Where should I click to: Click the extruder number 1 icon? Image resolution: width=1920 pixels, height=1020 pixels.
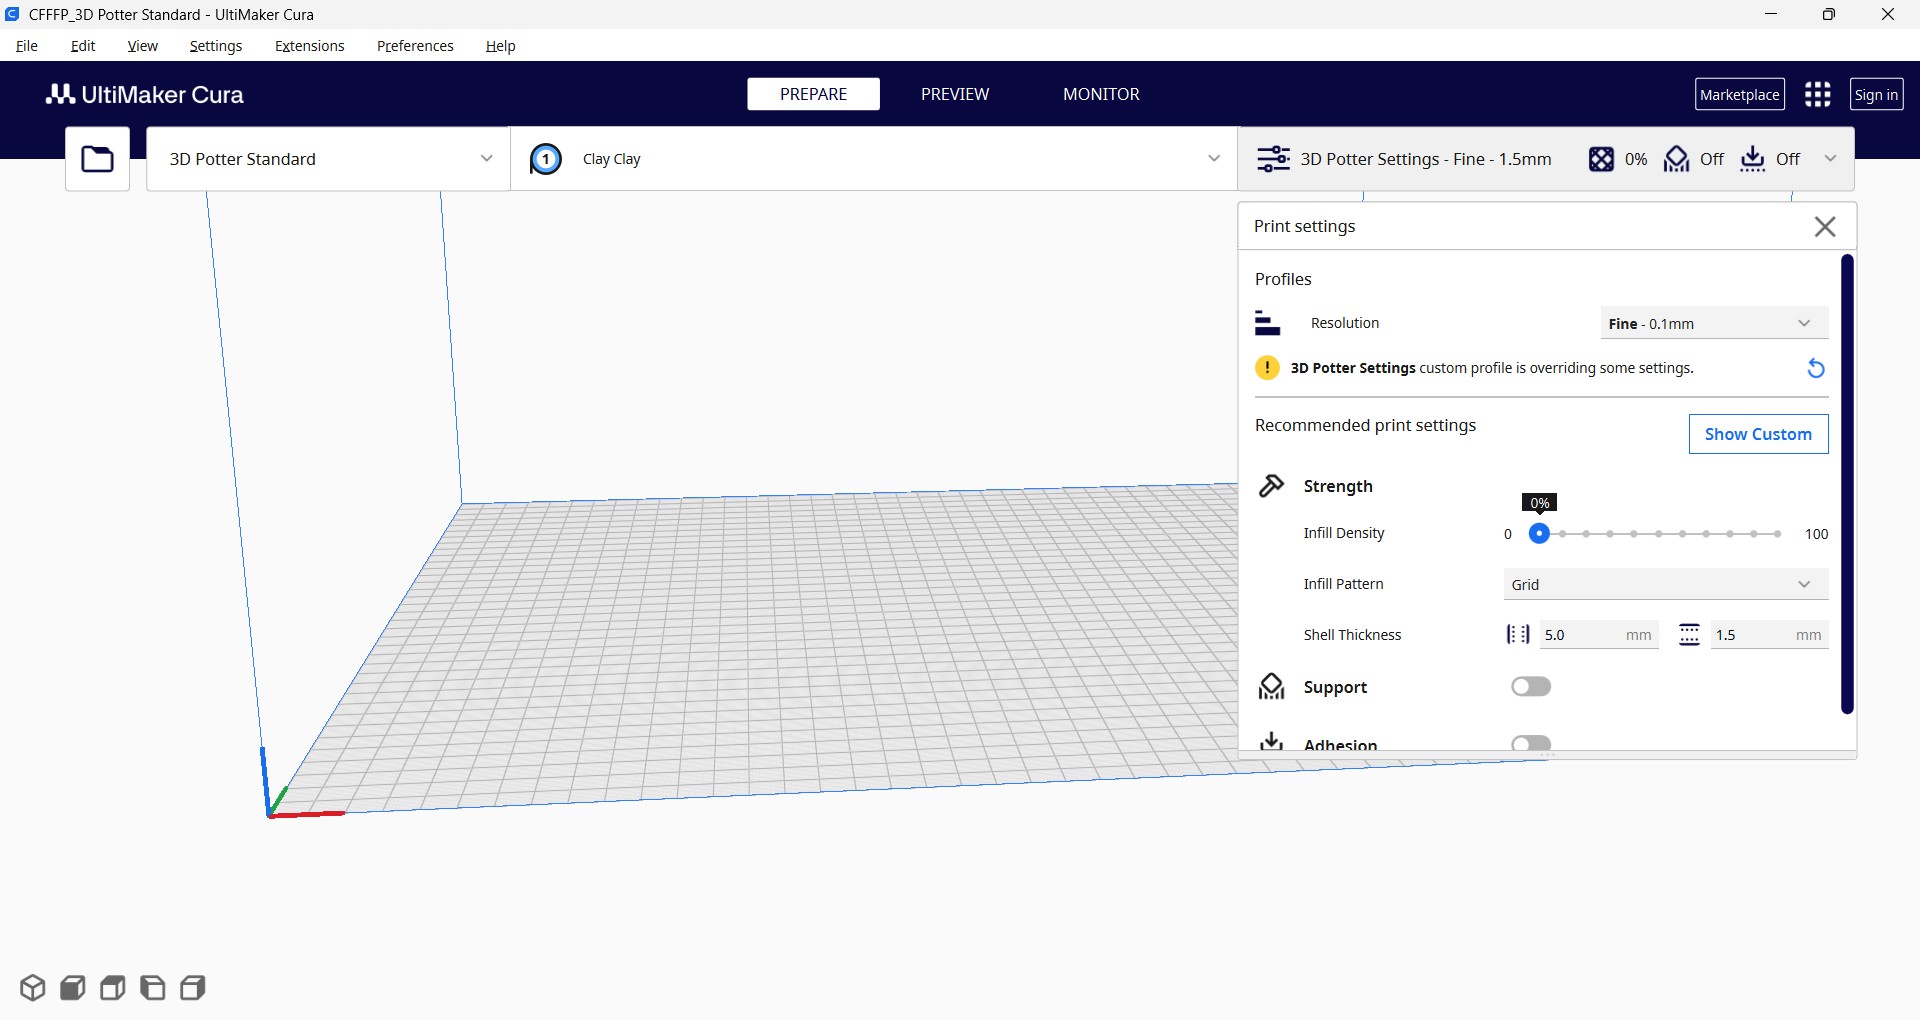click(x=546, y=159)
